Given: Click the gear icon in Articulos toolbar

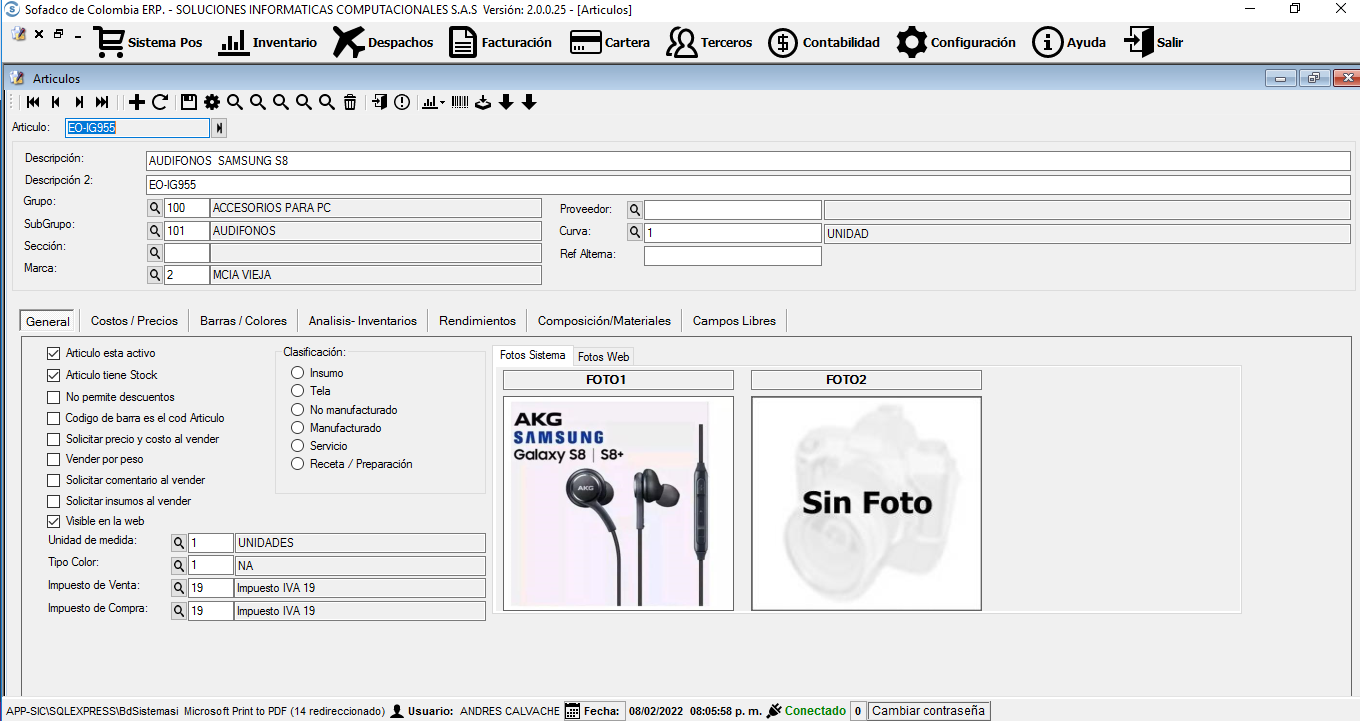Looking at the screenshot, I should pyautogui.click(x=212, y=102).
